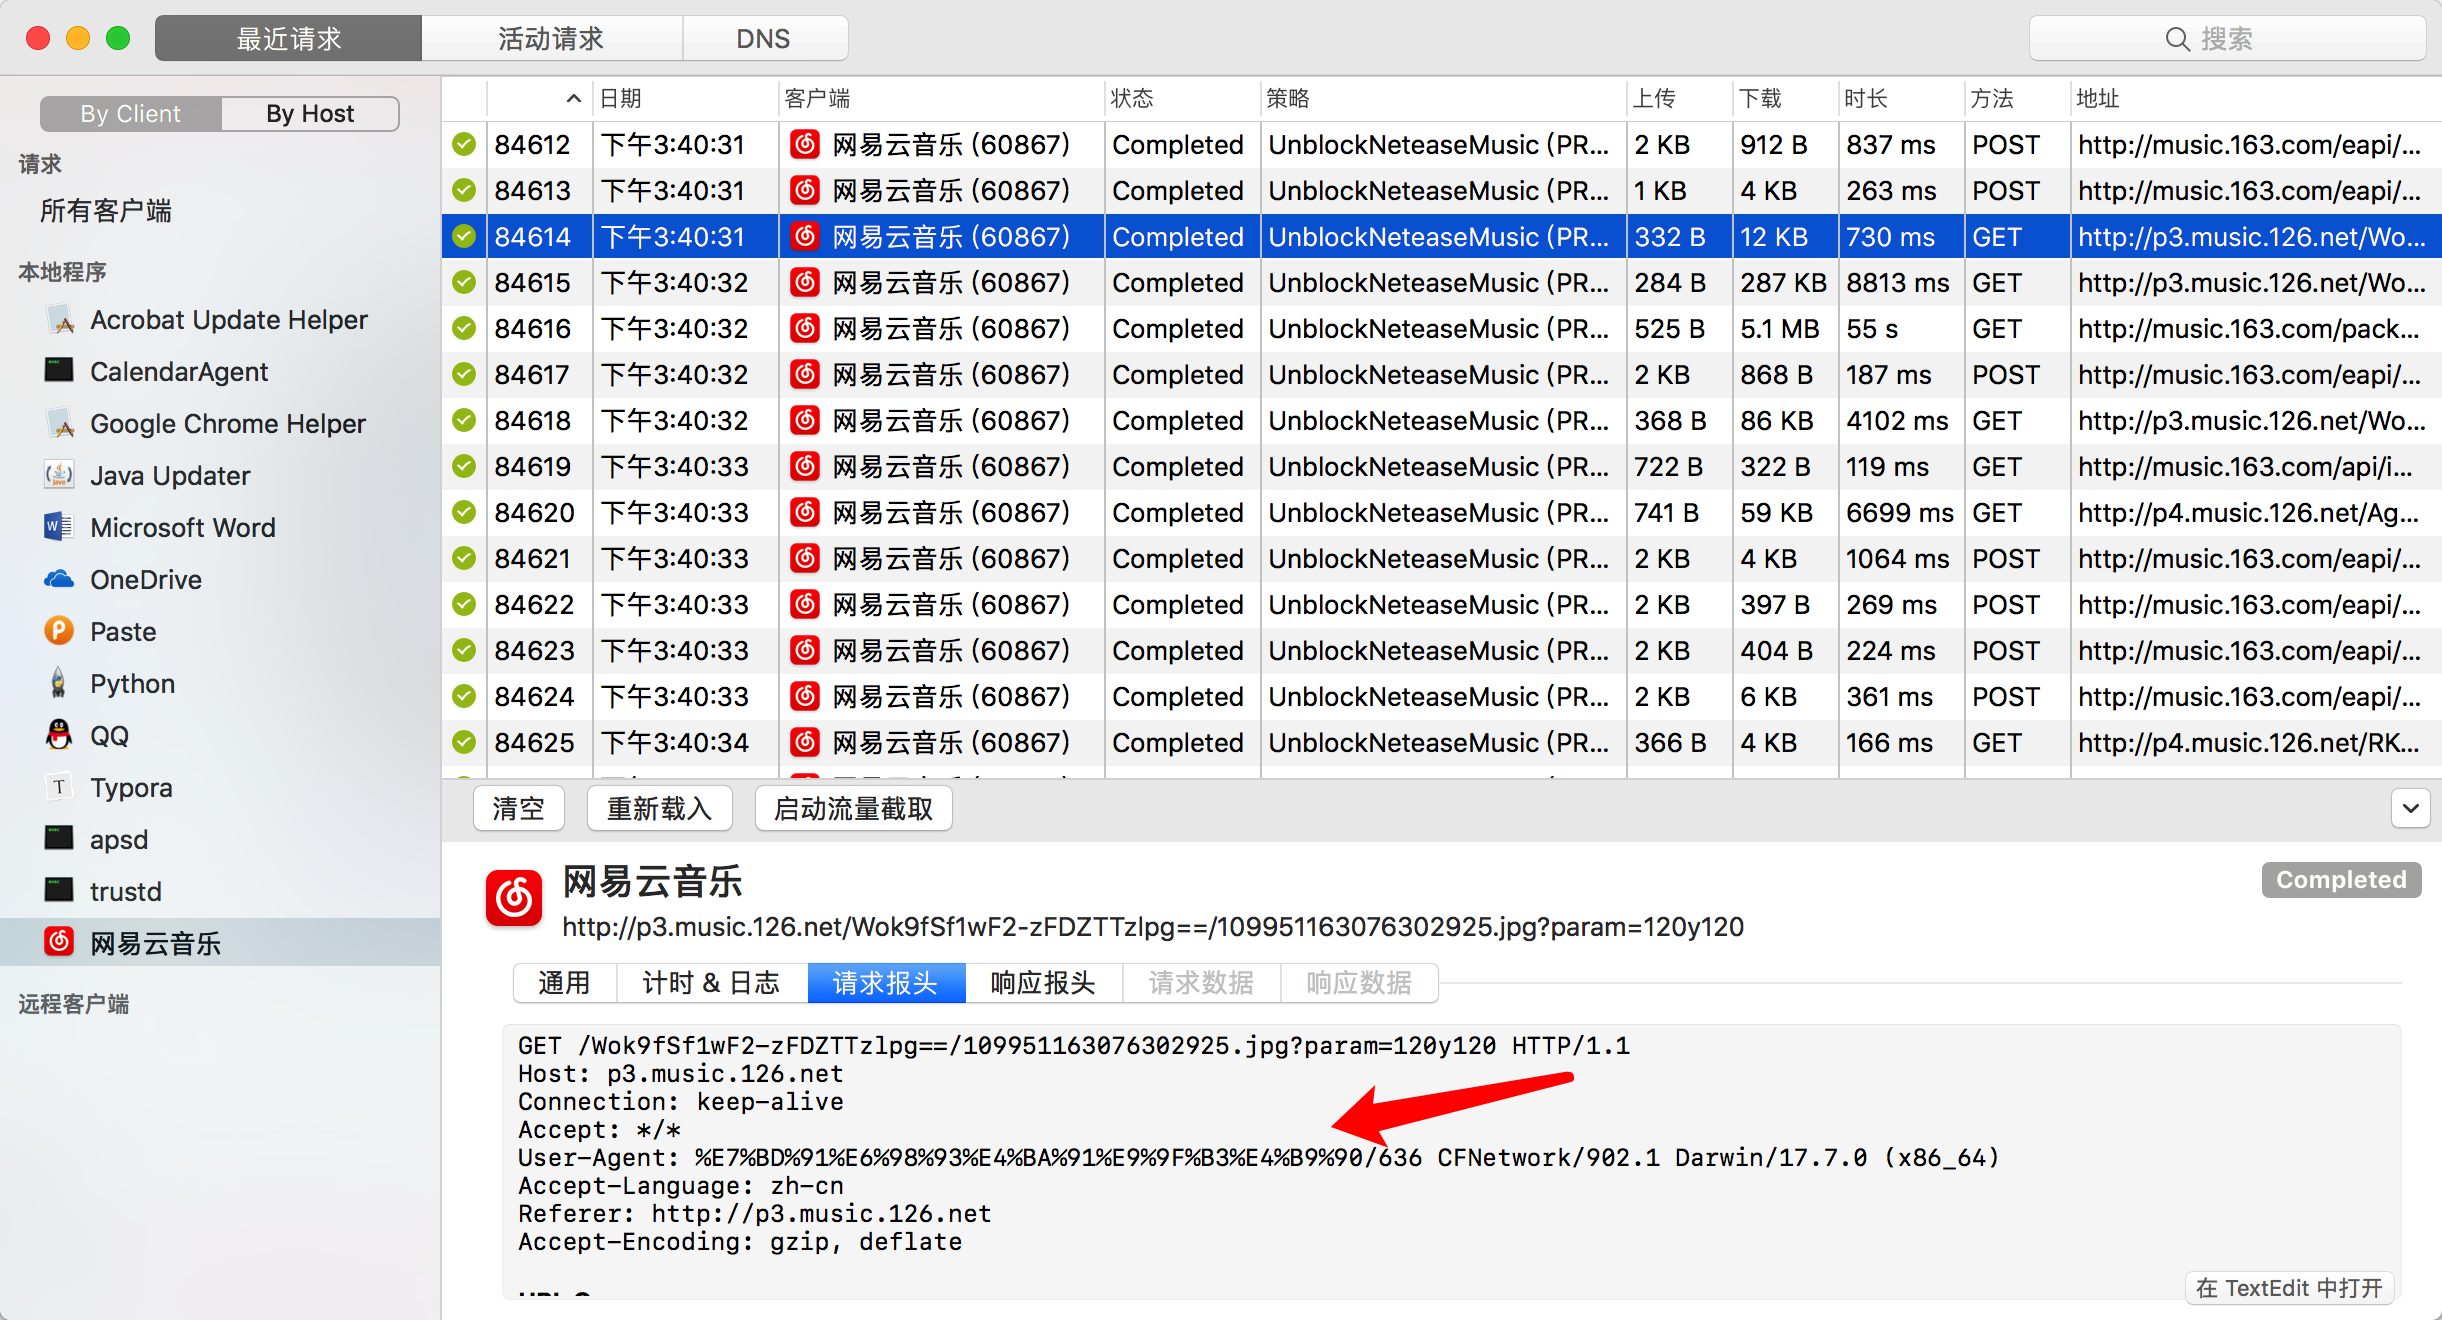Screen dimensions: 2442x1320
Task: Open the 活动请求 tab
Action: coord(551,38)
